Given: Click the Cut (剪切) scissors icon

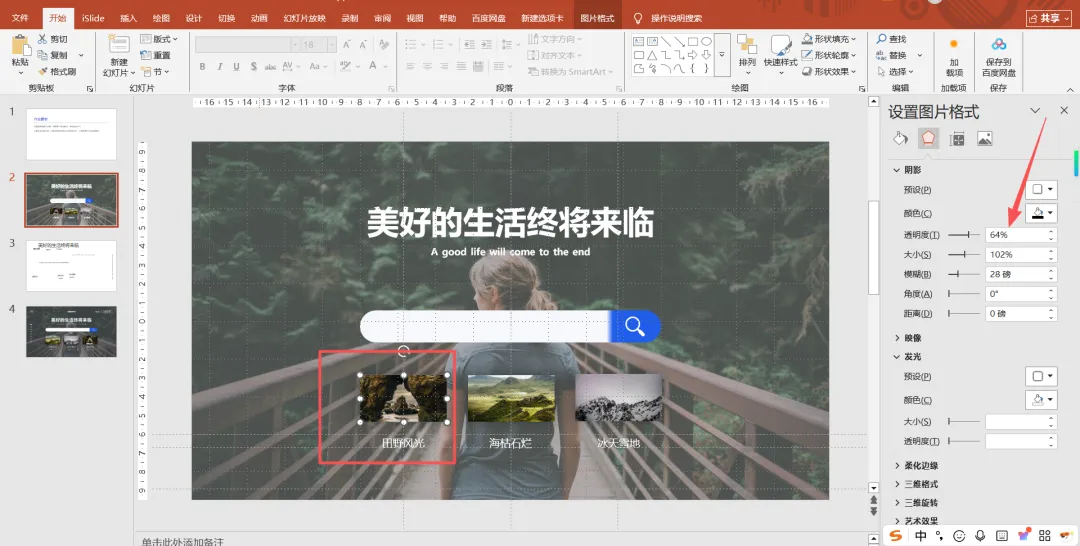Looking at the screenshot, I should coord(43,39).
